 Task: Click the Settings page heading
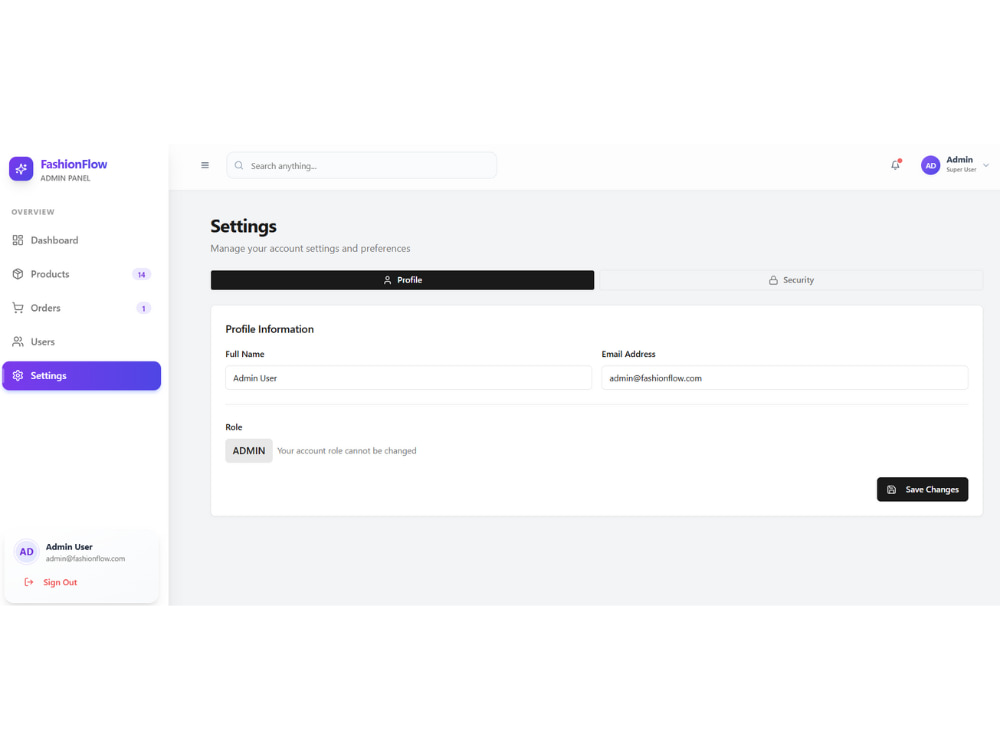click(x=244, y=226)
